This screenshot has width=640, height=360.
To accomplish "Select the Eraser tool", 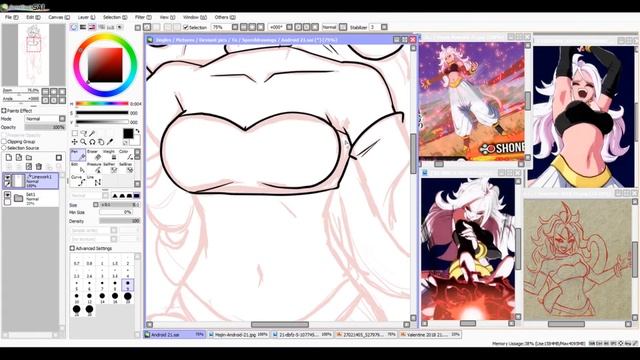I will (94, 155).
